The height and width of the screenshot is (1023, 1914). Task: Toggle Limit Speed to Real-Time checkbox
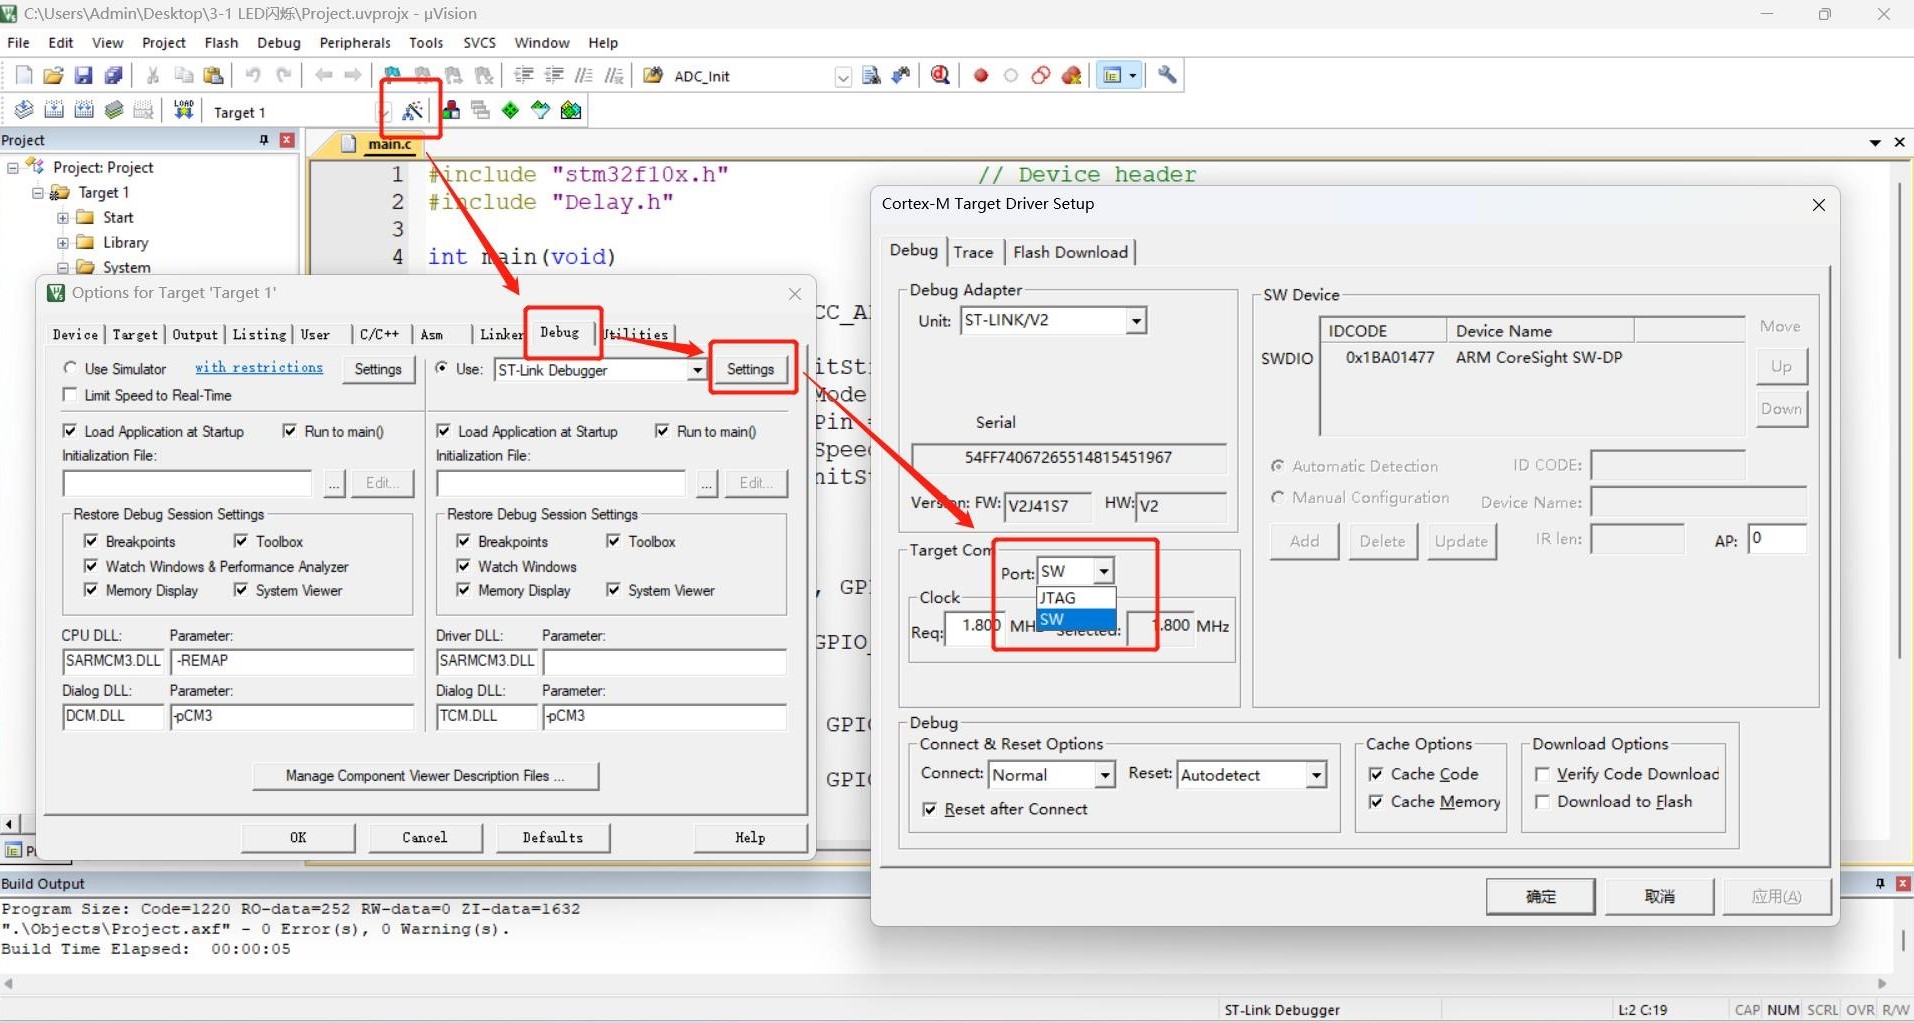70,395
